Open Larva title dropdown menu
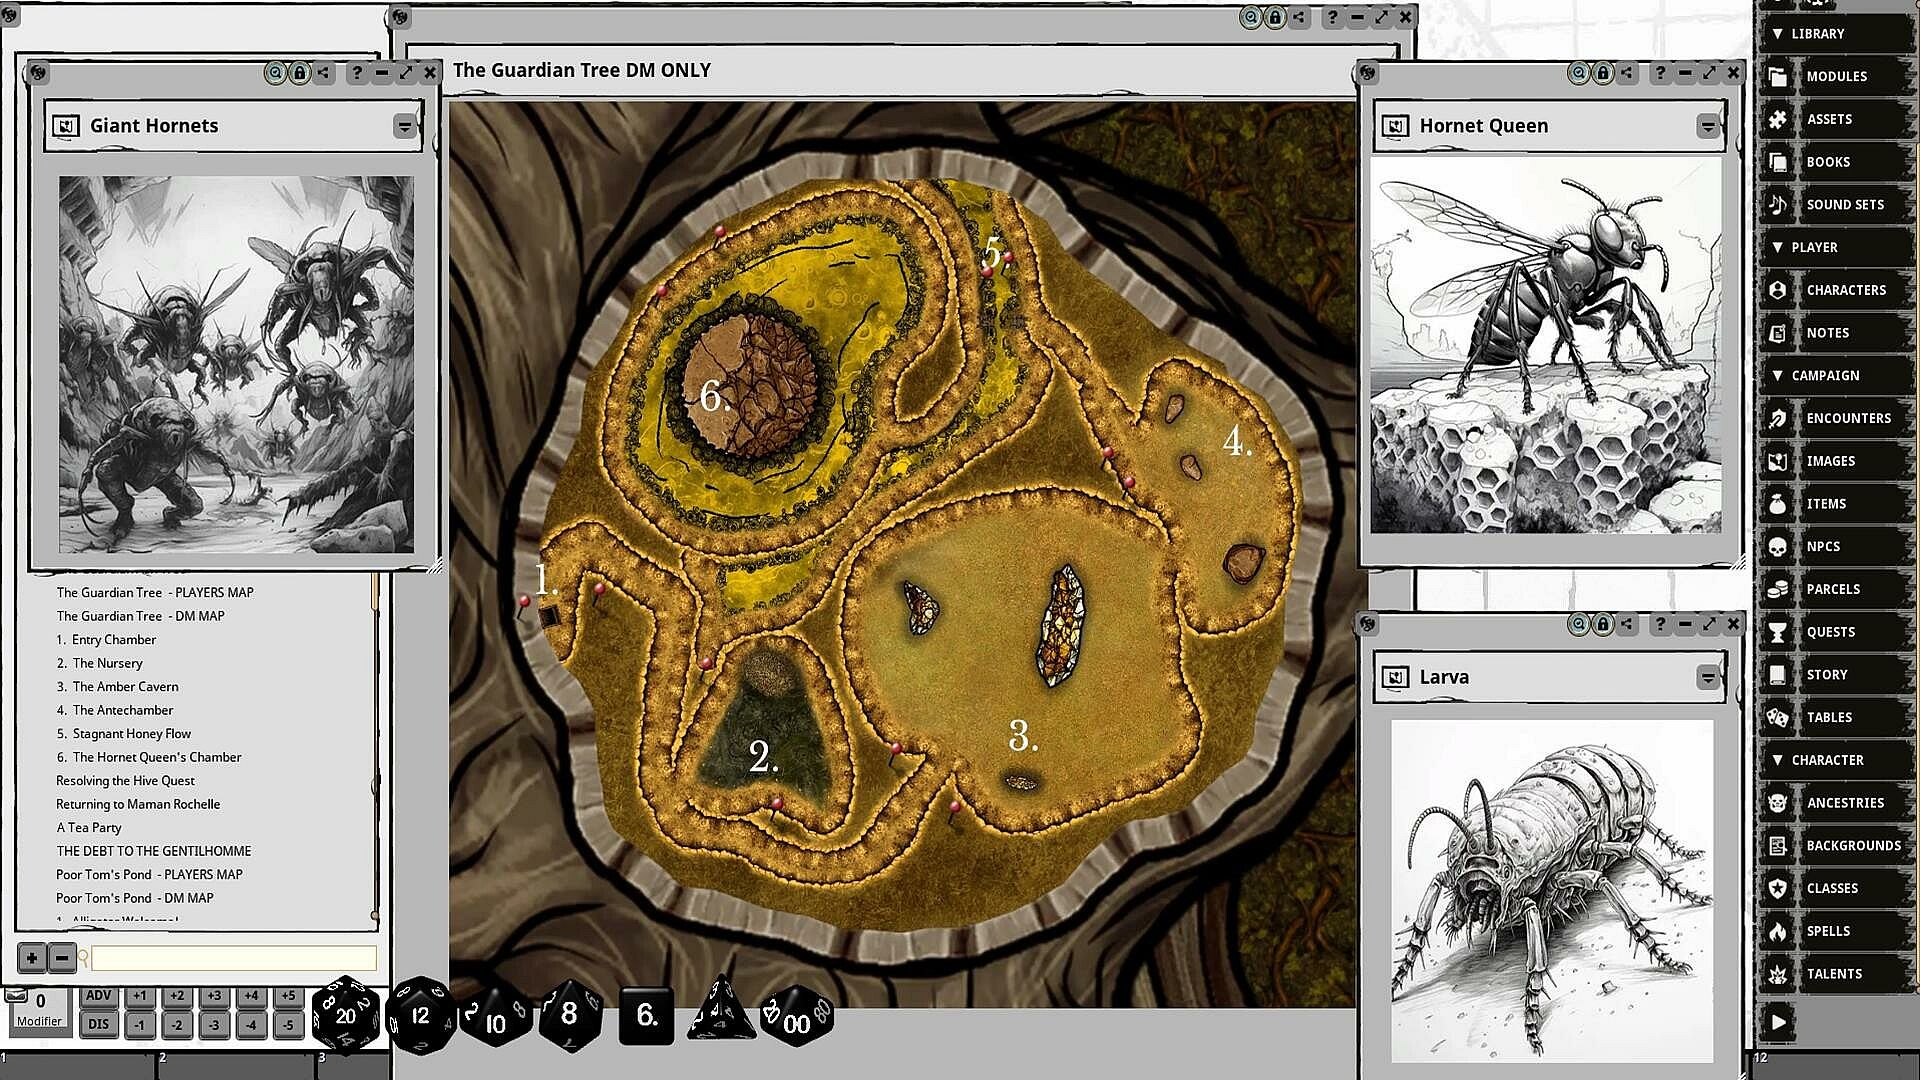Viewport: 1920px width, 1080px height. (x=1708, y=678)
